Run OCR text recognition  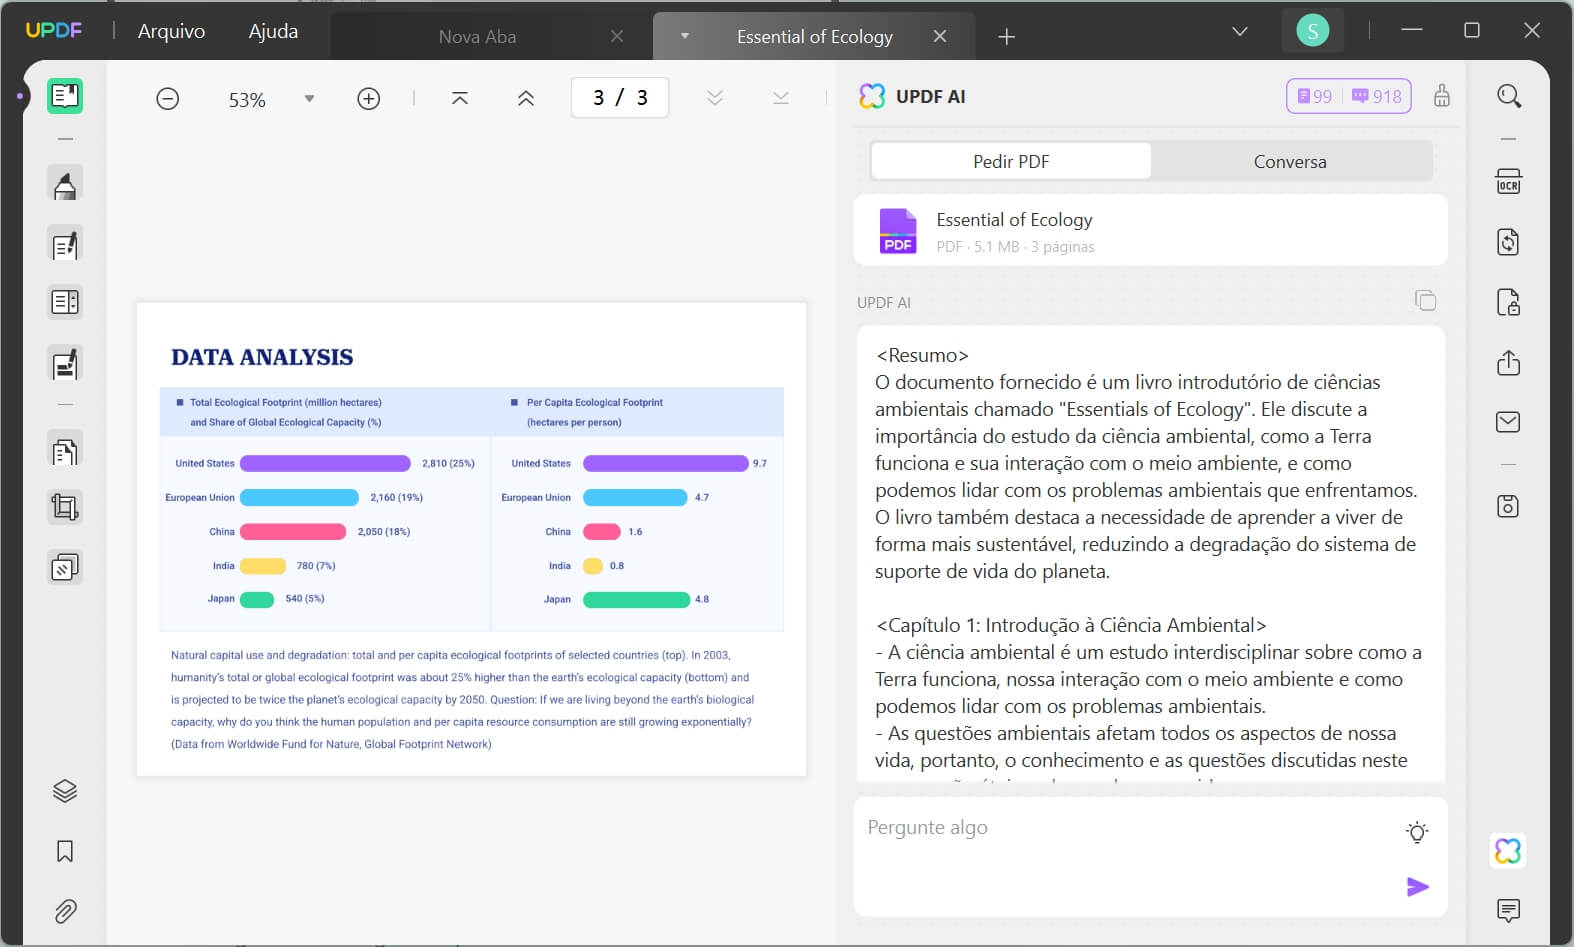[1508, 182]
